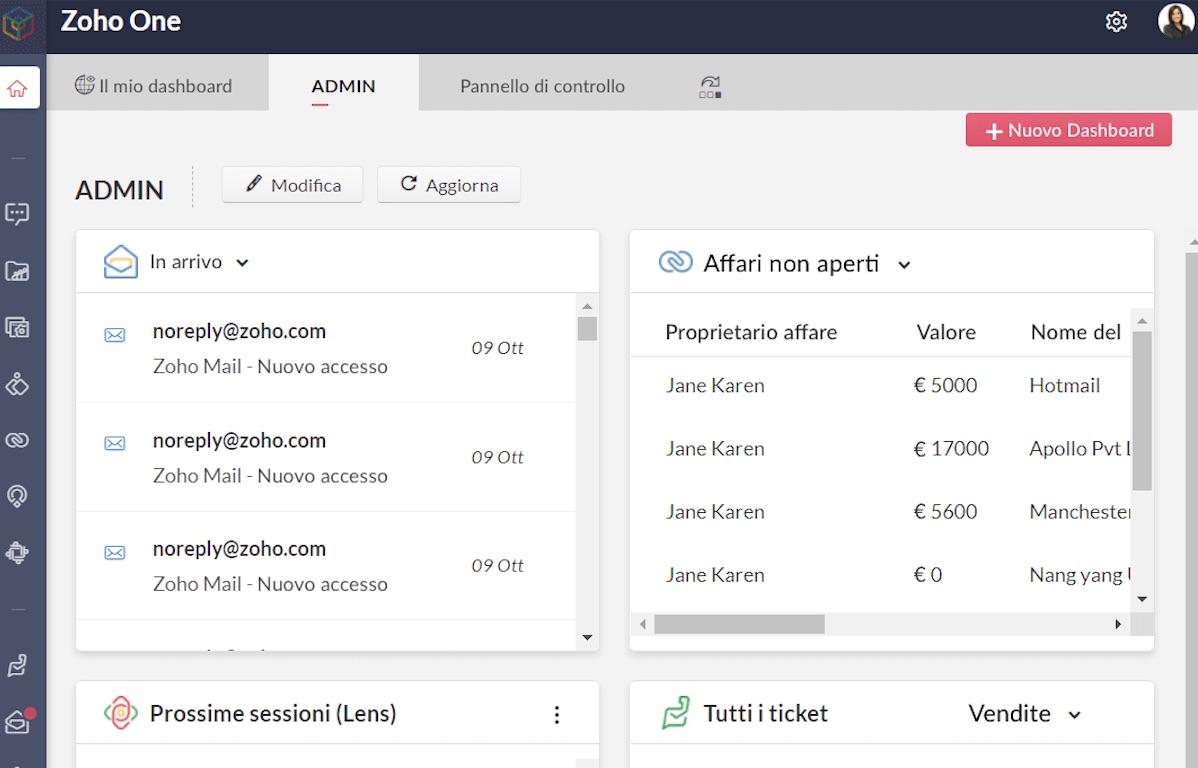1198x768 pixels.
Task: Click the inbox list scroll-down arrow
Action: 587,637
